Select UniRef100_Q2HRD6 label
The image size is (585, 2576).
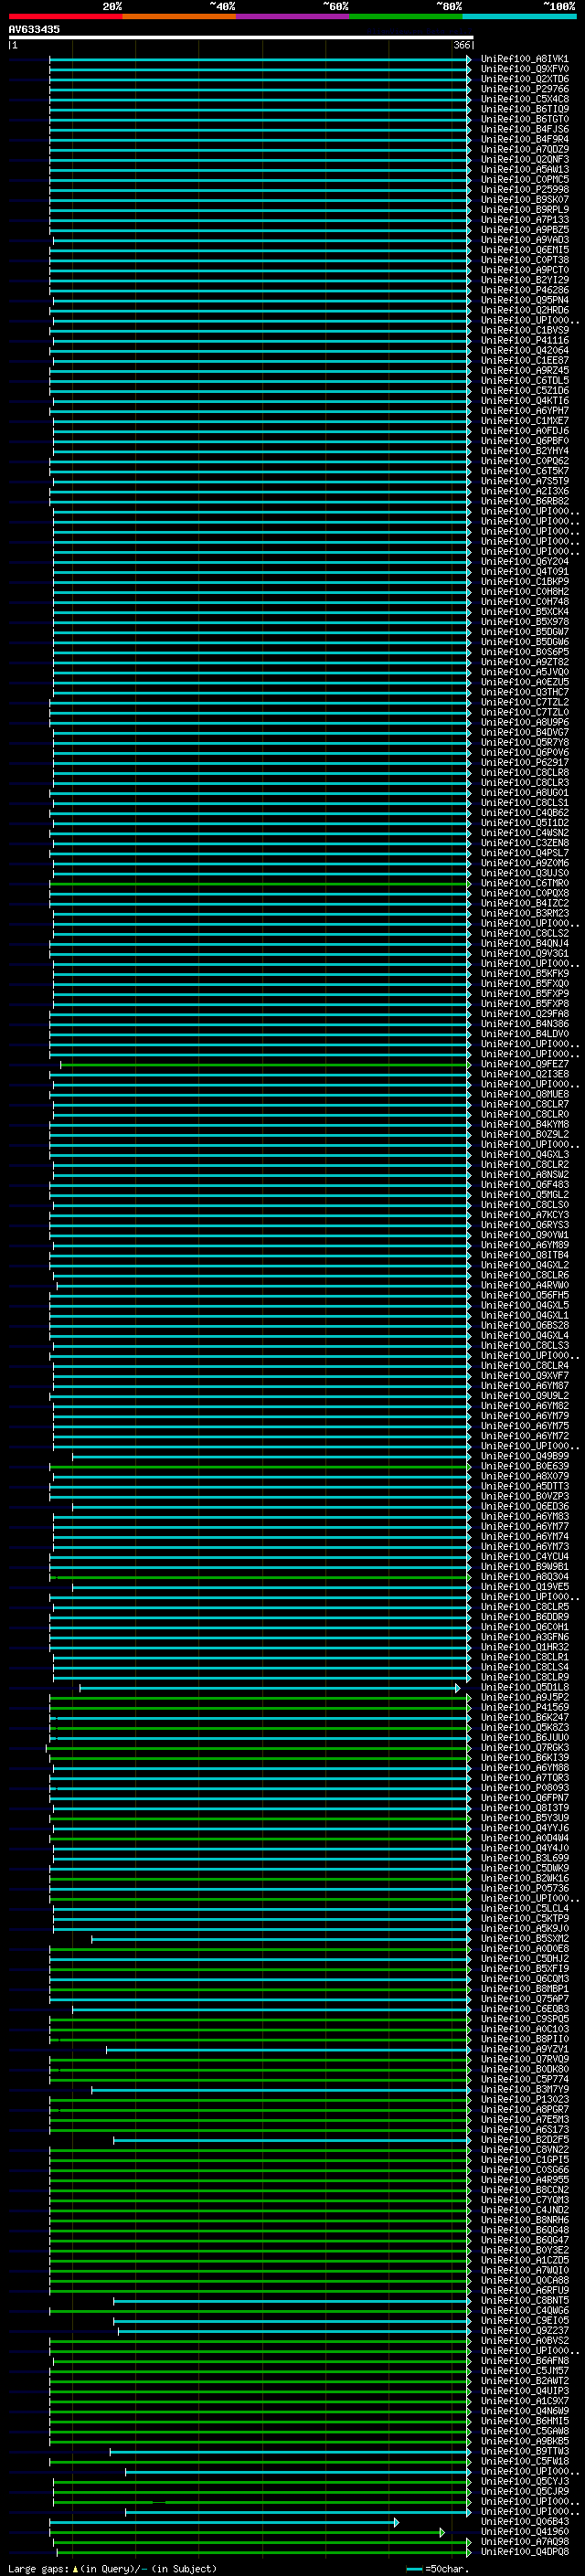(524, 310)
